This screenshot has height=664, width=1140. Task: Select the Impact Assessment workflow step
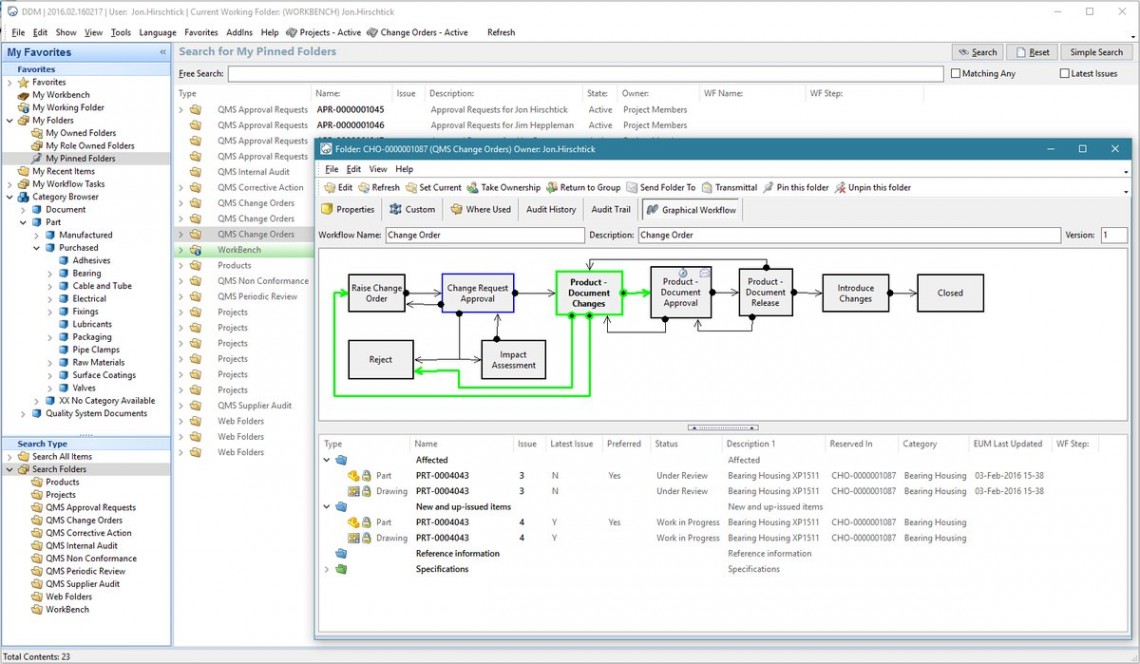[x=513, y=359]
